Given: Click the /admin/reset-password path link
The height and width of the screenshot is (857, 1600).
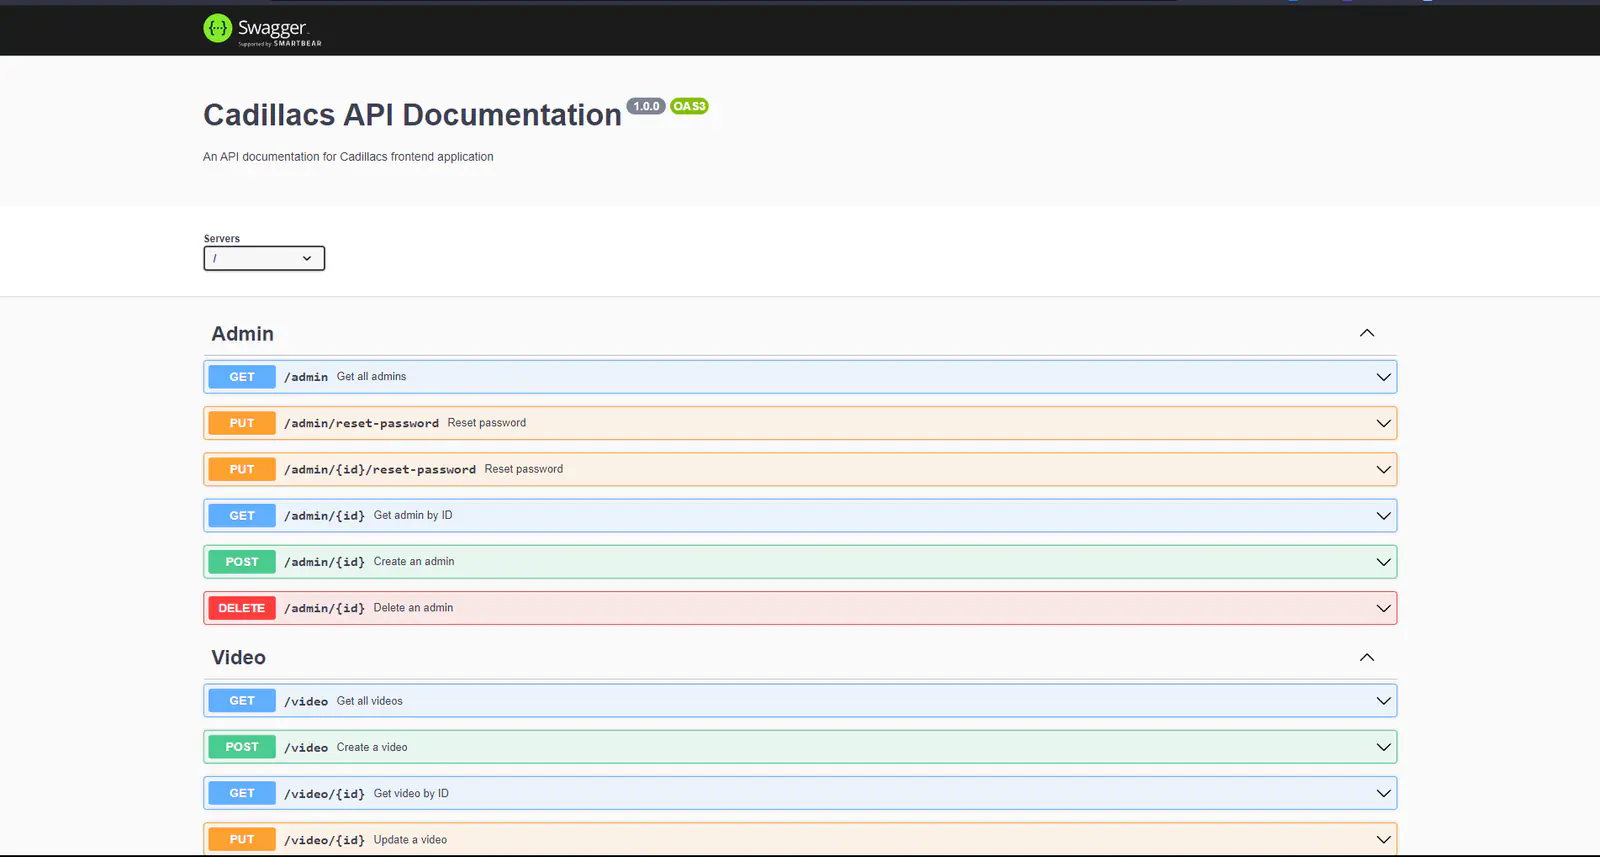Looking at the screenshot, I should pos(361,423).
